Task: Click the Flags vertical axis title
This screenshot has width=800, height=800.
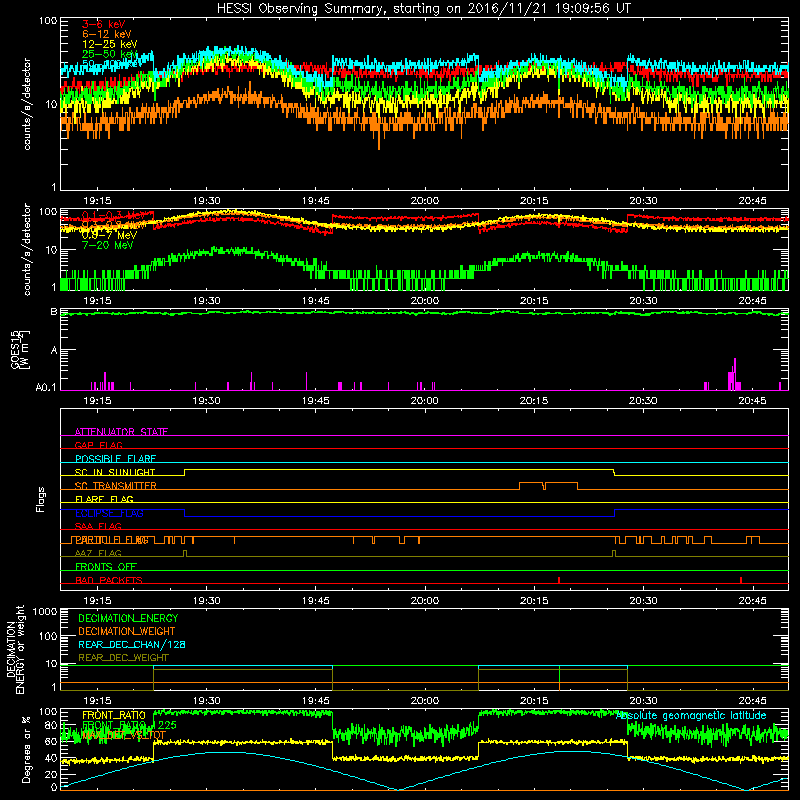Action: [41, 499]
